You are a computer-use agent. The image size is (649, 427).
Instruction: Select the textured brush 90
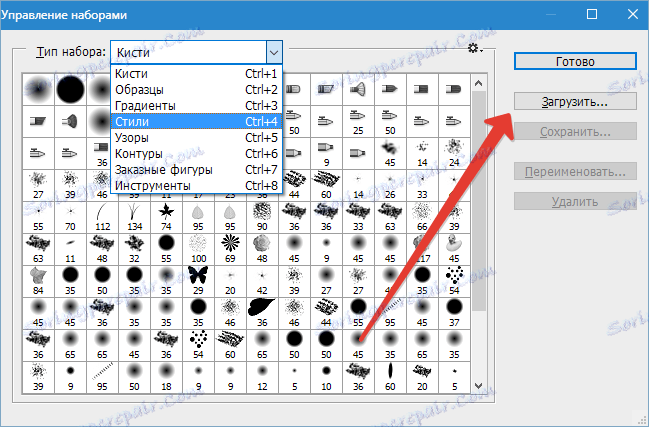click(262, 218)
